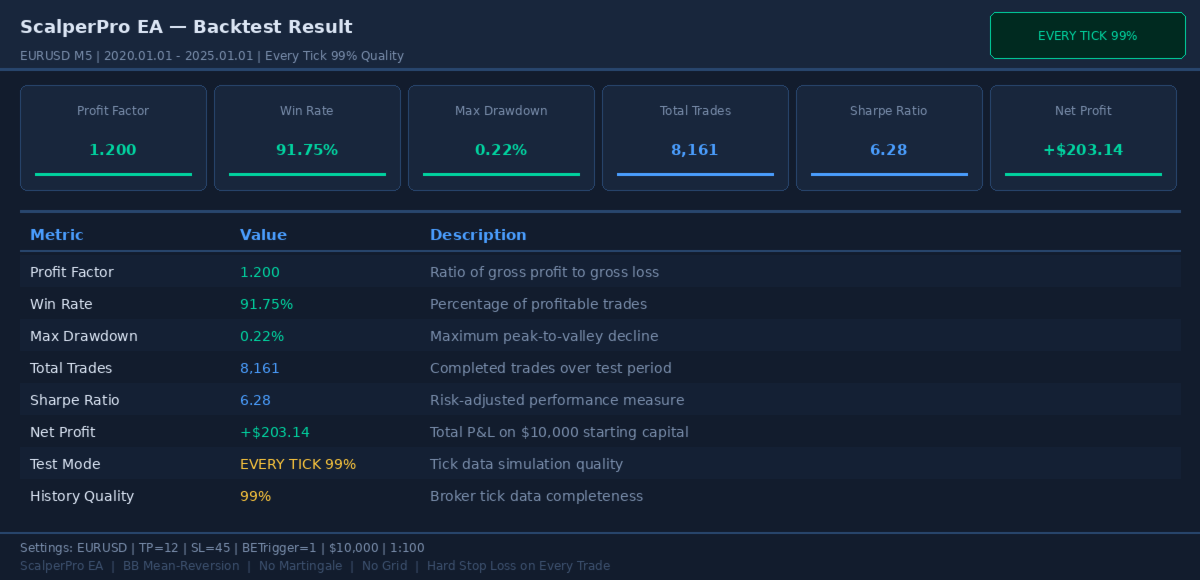Select the Sharpe Ratio summary card
1200x580 pixels.
[889, 138]
